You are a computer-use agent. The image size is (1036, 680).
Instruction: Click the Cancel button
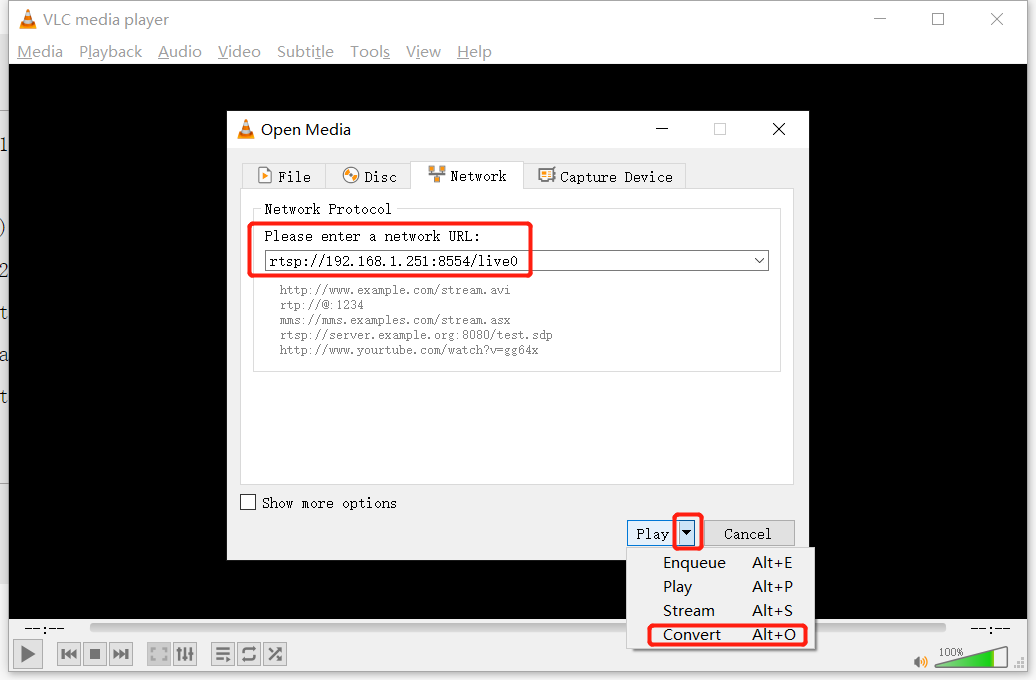click(x=749, y=533)
